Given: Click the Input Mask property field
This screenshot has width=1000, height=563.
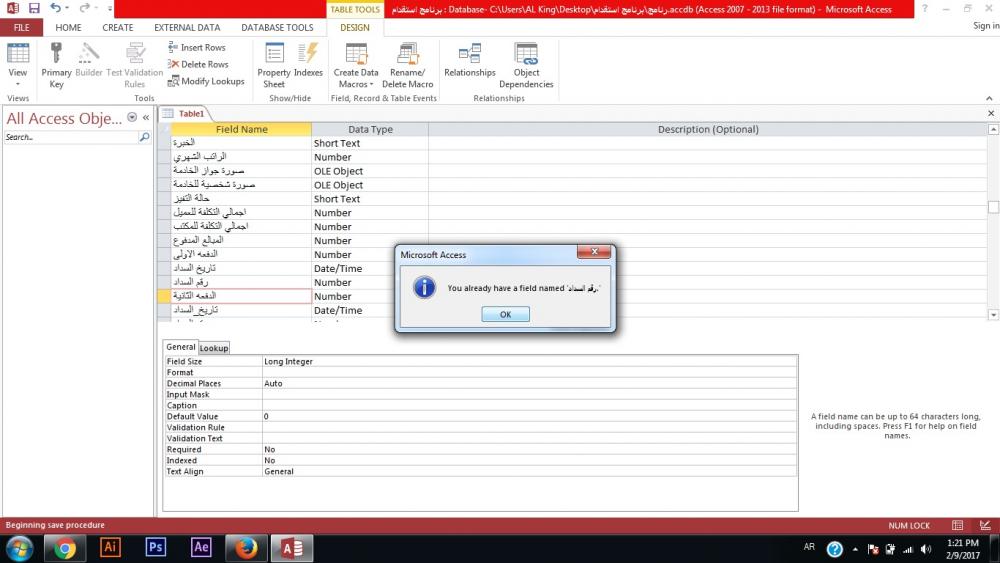Looking at the screenshot, I should (529, 394).
